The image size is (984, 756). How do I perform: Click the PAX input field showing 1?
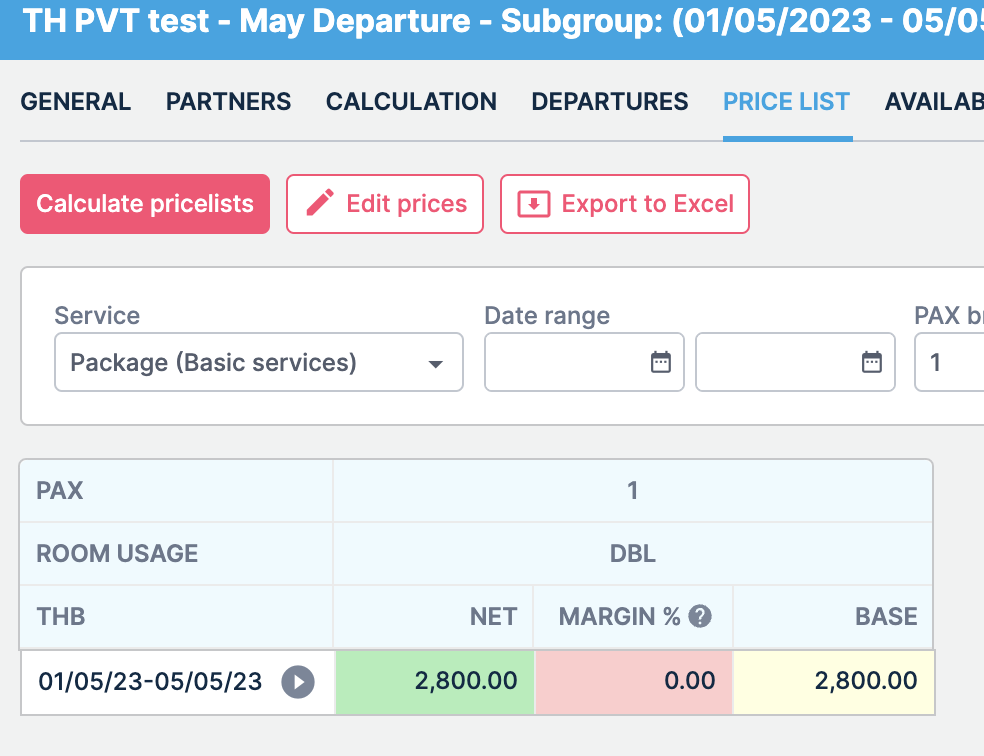(x=949, y=362)
